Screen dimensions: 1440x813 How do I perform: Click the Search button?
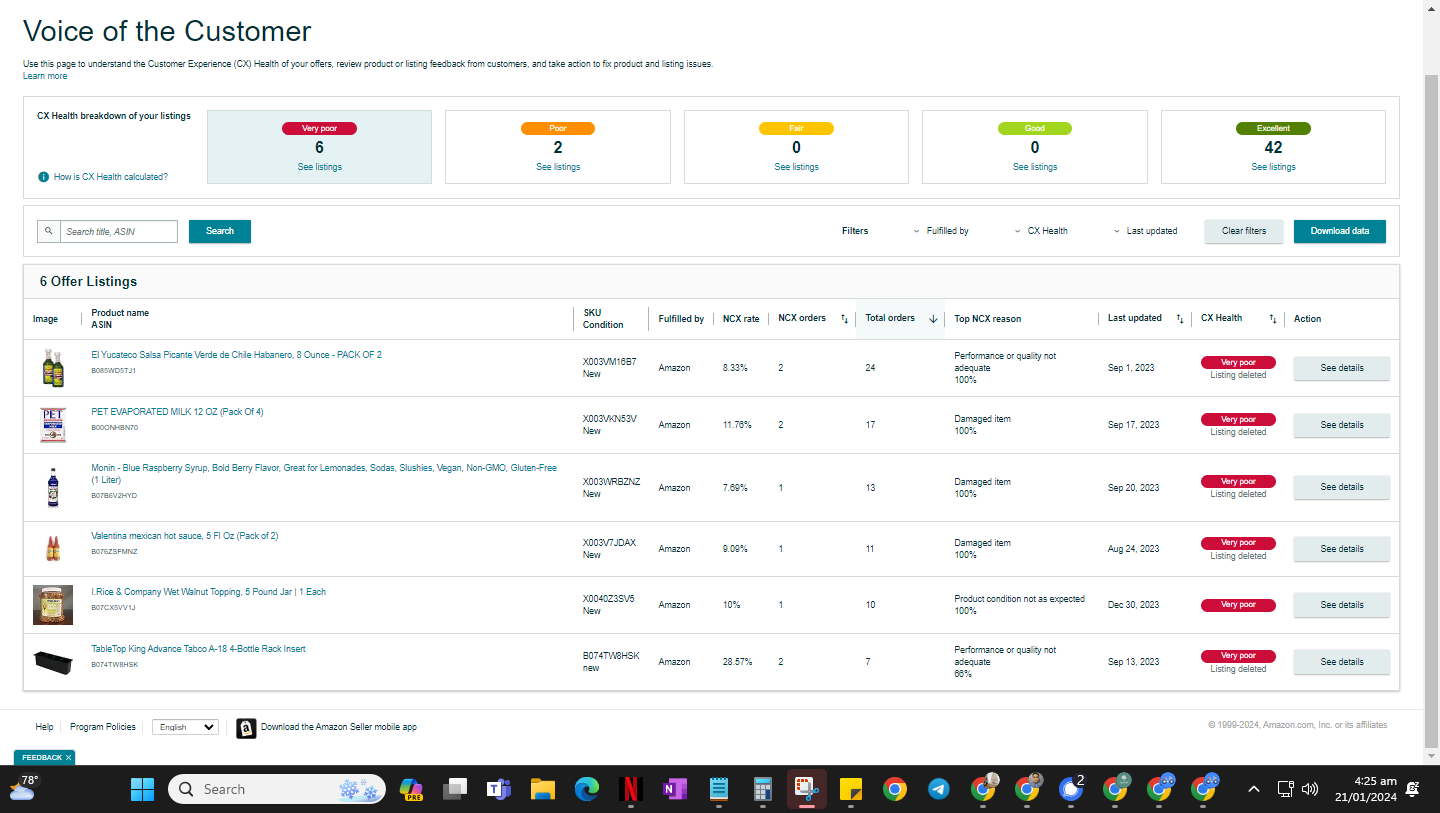[220, 231]
